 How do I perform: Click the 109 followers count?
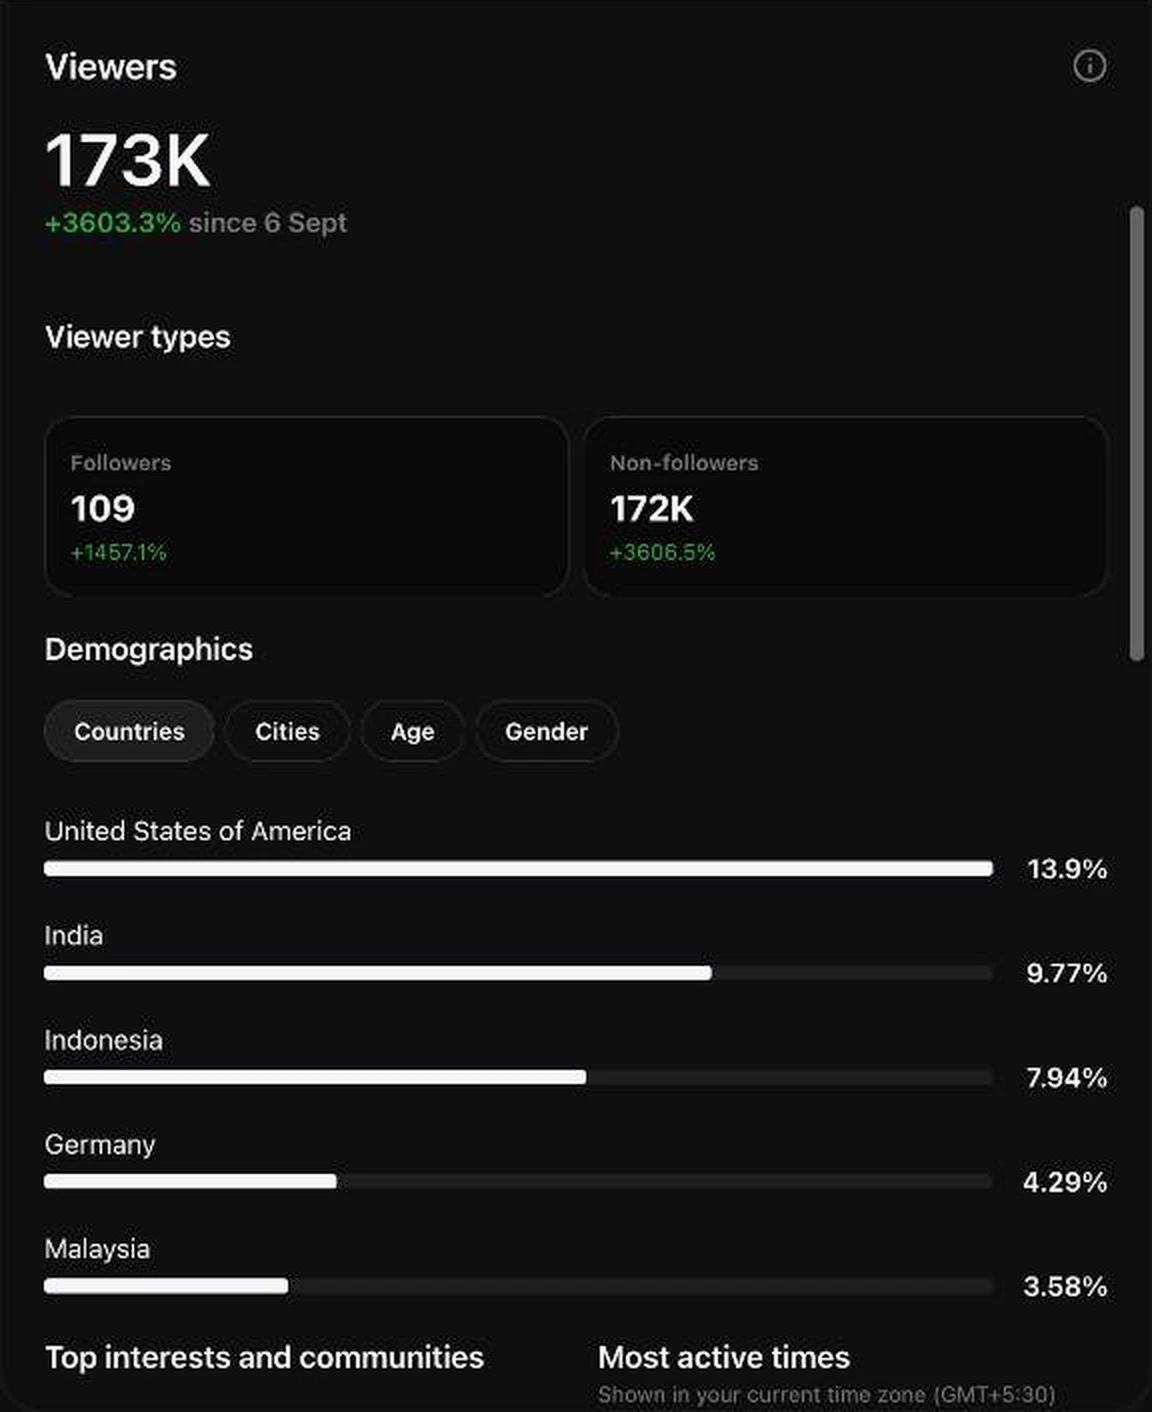point(103,508)
